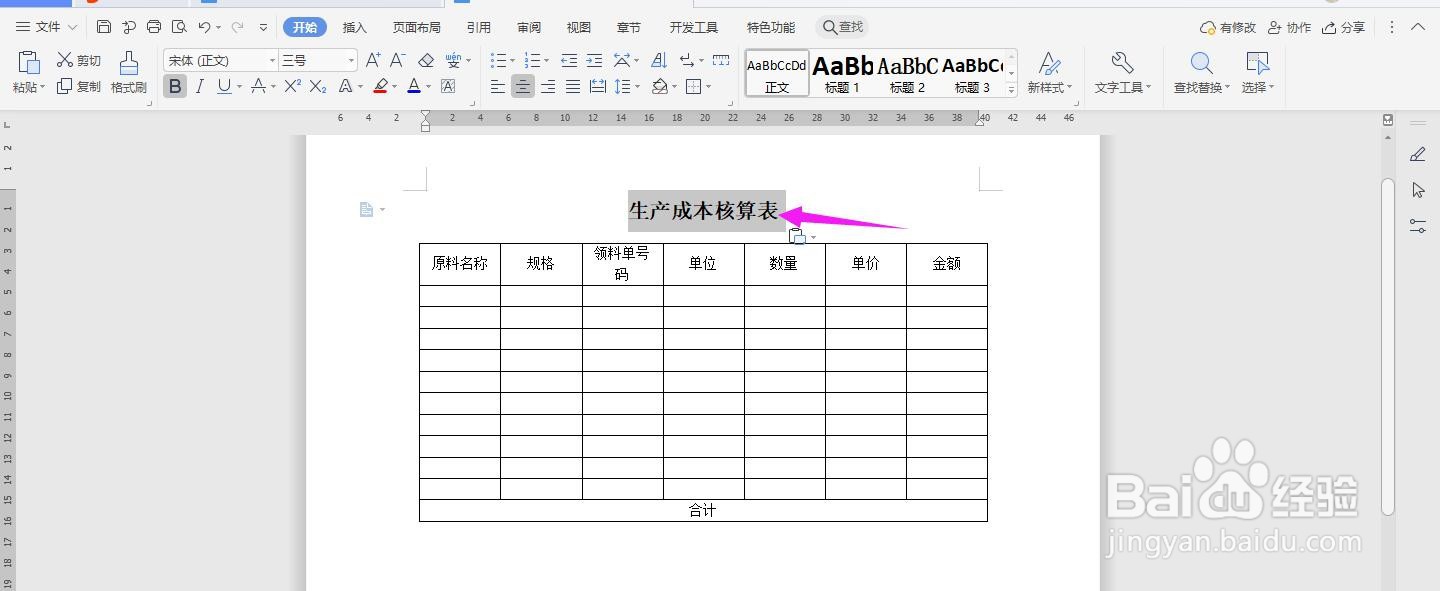Click the Save icon in quick access toolbar
The height and width of the screenshot is (591, 1440).
pyautogui.click(x=104, y=27)
